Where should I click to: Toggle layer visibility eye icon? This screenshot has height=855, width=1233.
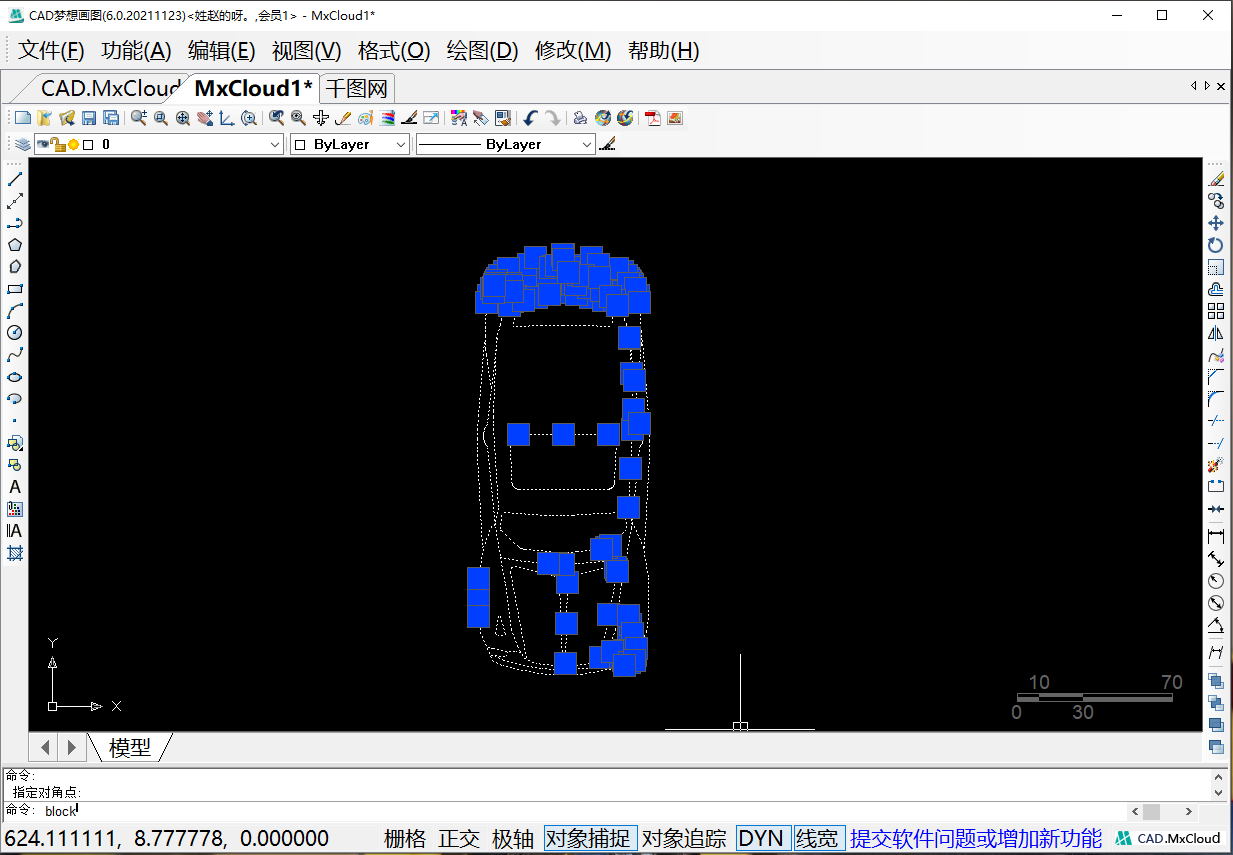coord(44,144)
